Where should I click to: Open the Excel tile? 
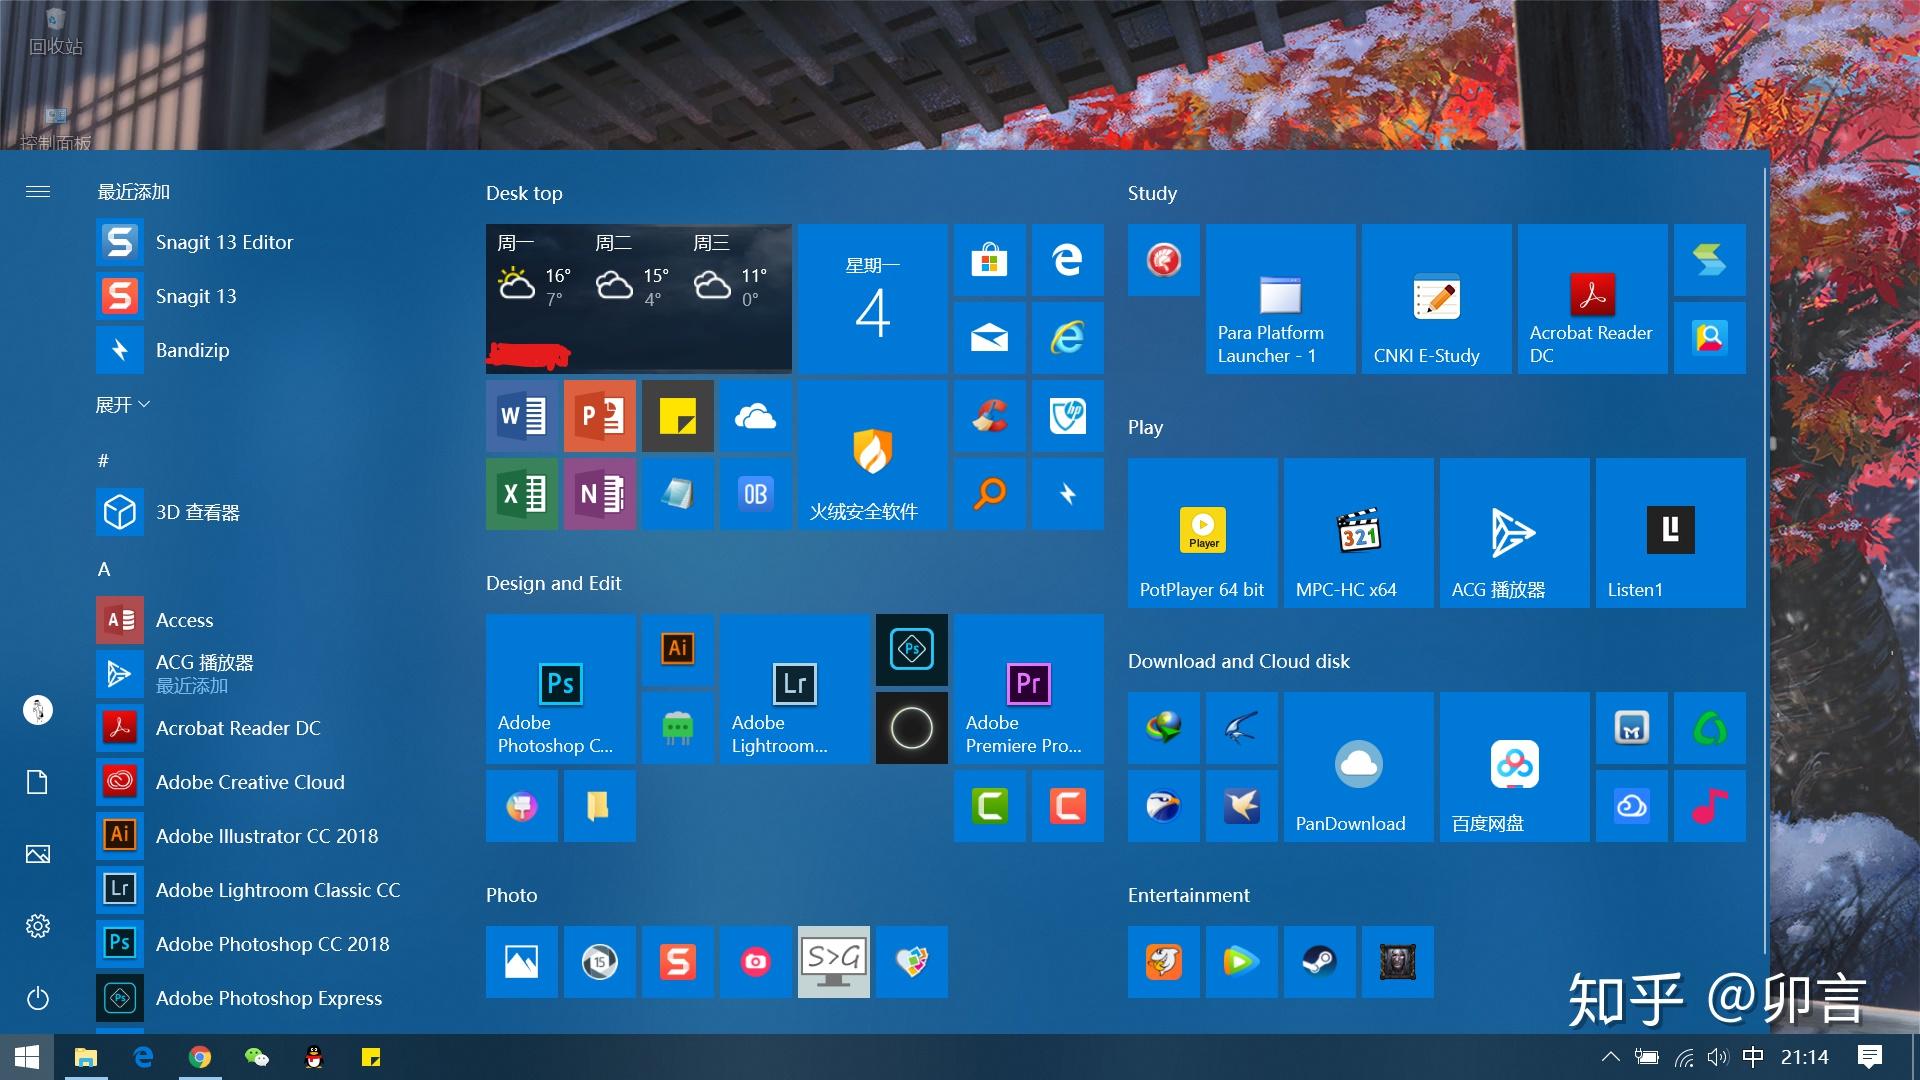pos(522,493)
